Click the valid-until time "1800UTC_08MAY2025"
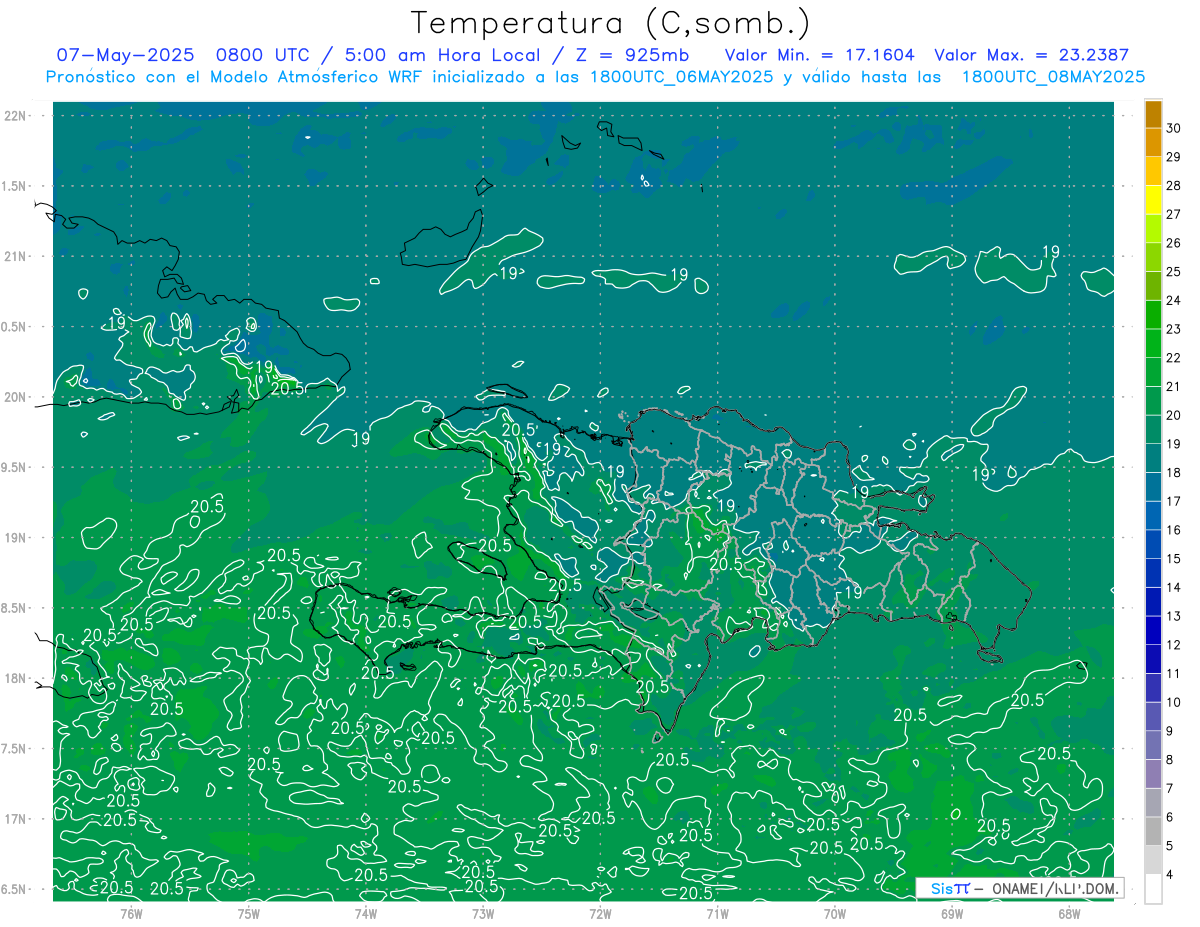 [1053, 77]
